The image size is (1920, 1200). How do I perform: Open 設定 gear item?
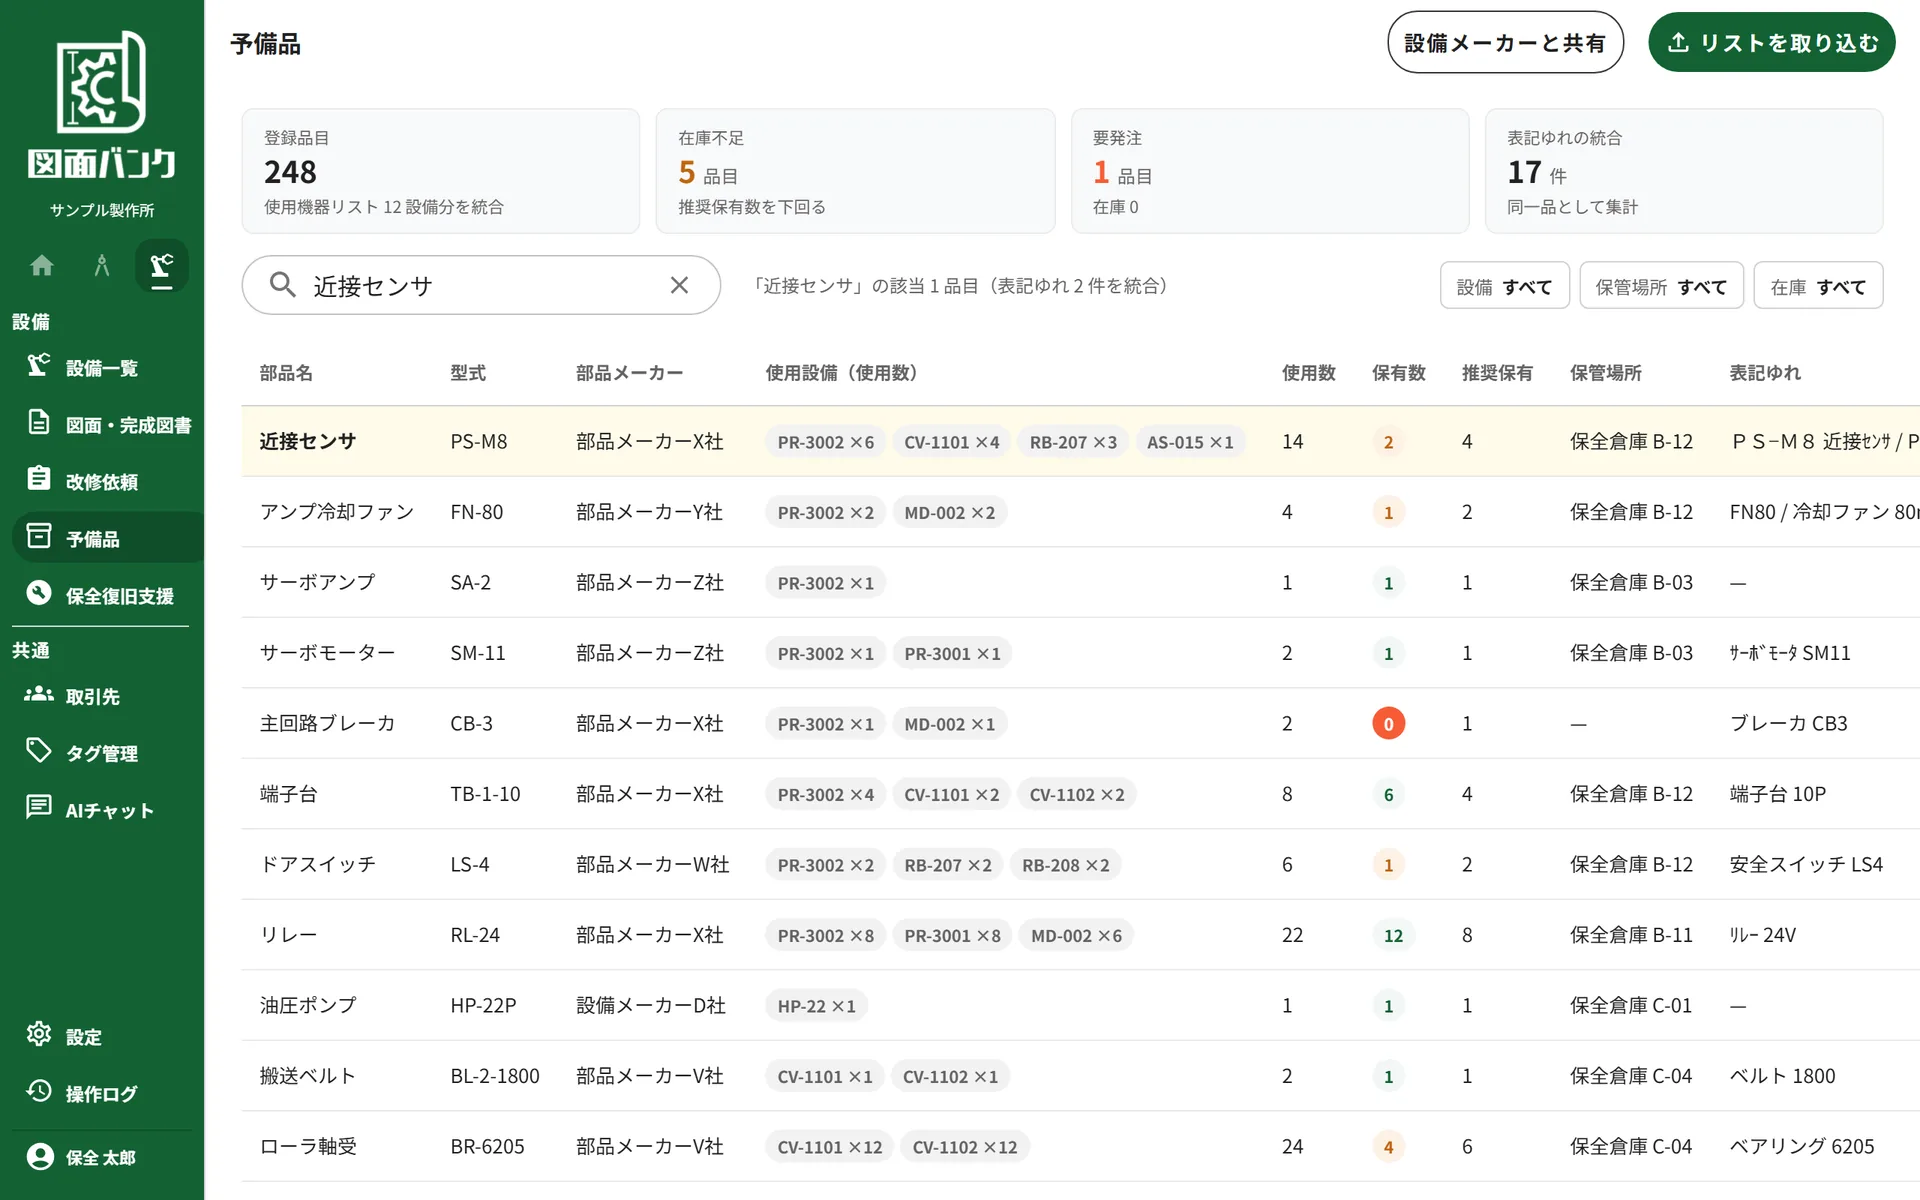tap(102, 1037)
